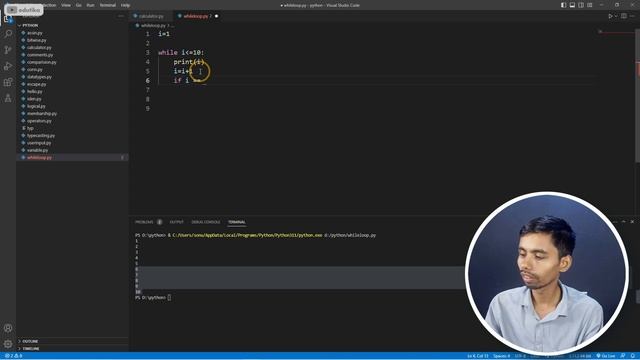Open notifications bell in status bar
Viewport: 640px width, 360px height.
(x=633, y=356)
